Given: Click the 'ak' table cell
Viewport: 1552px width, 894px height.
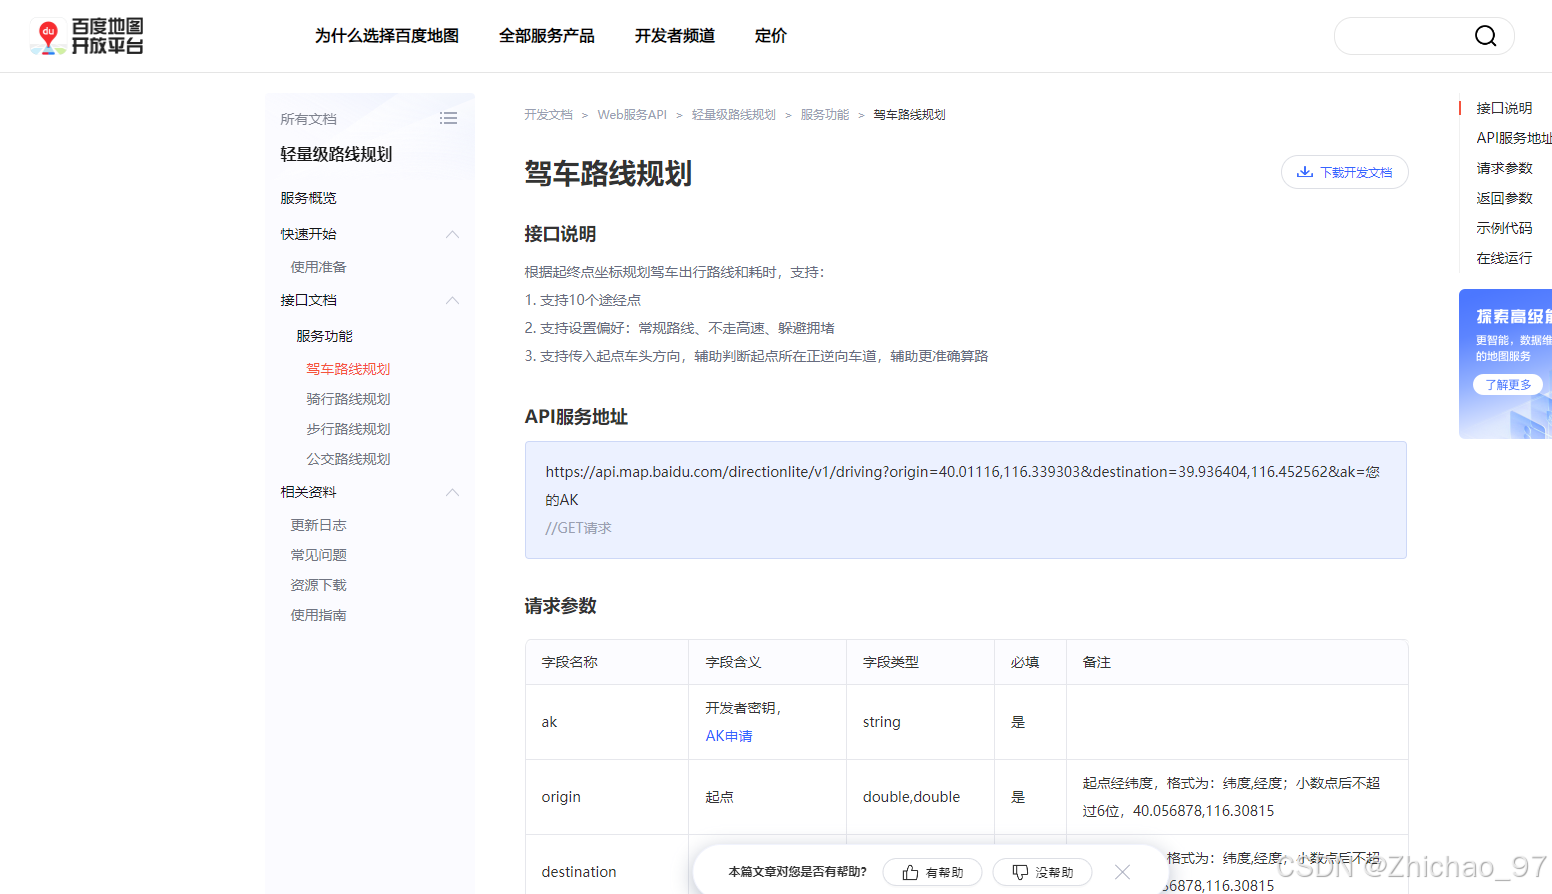Looking at the screenshot, I should [x=607, y=722].
